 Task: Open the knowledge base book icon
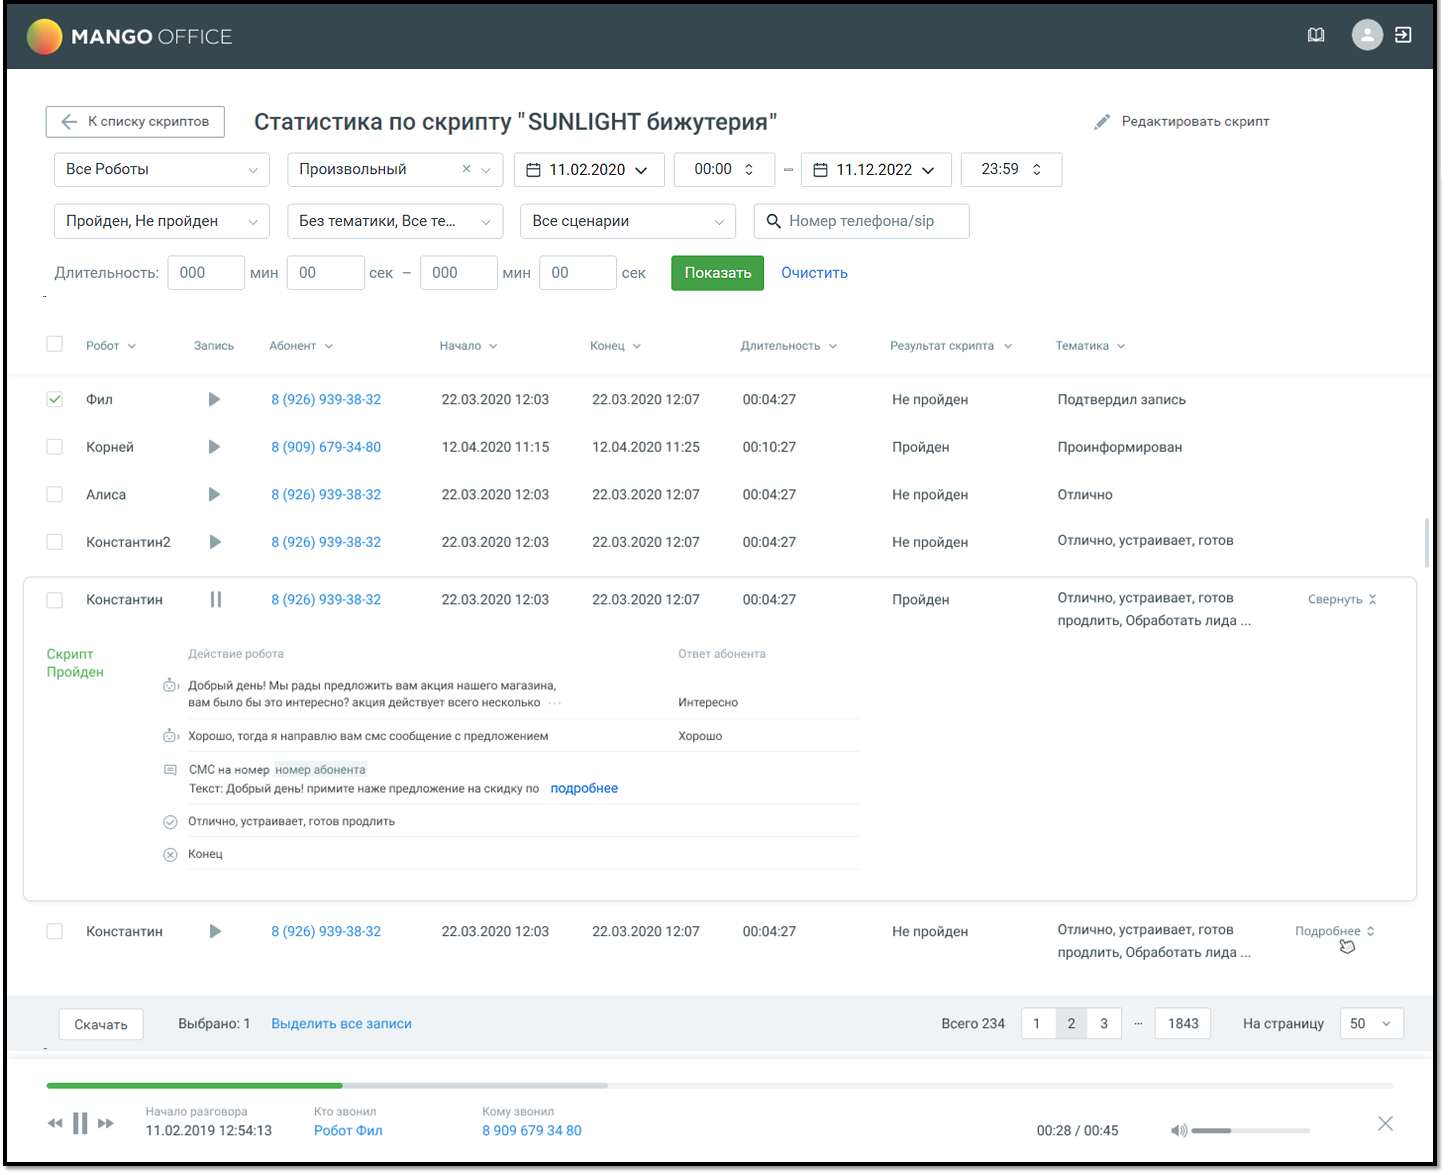pos(1316,35)
